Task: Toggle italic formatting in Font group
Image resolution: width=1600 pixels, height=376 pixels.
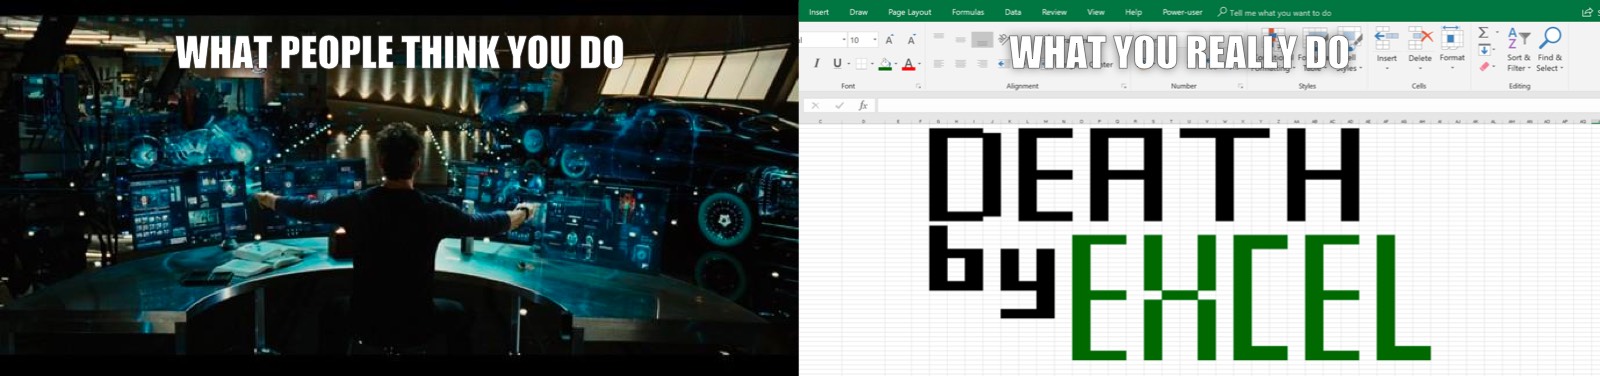Action: click(817, 63)
